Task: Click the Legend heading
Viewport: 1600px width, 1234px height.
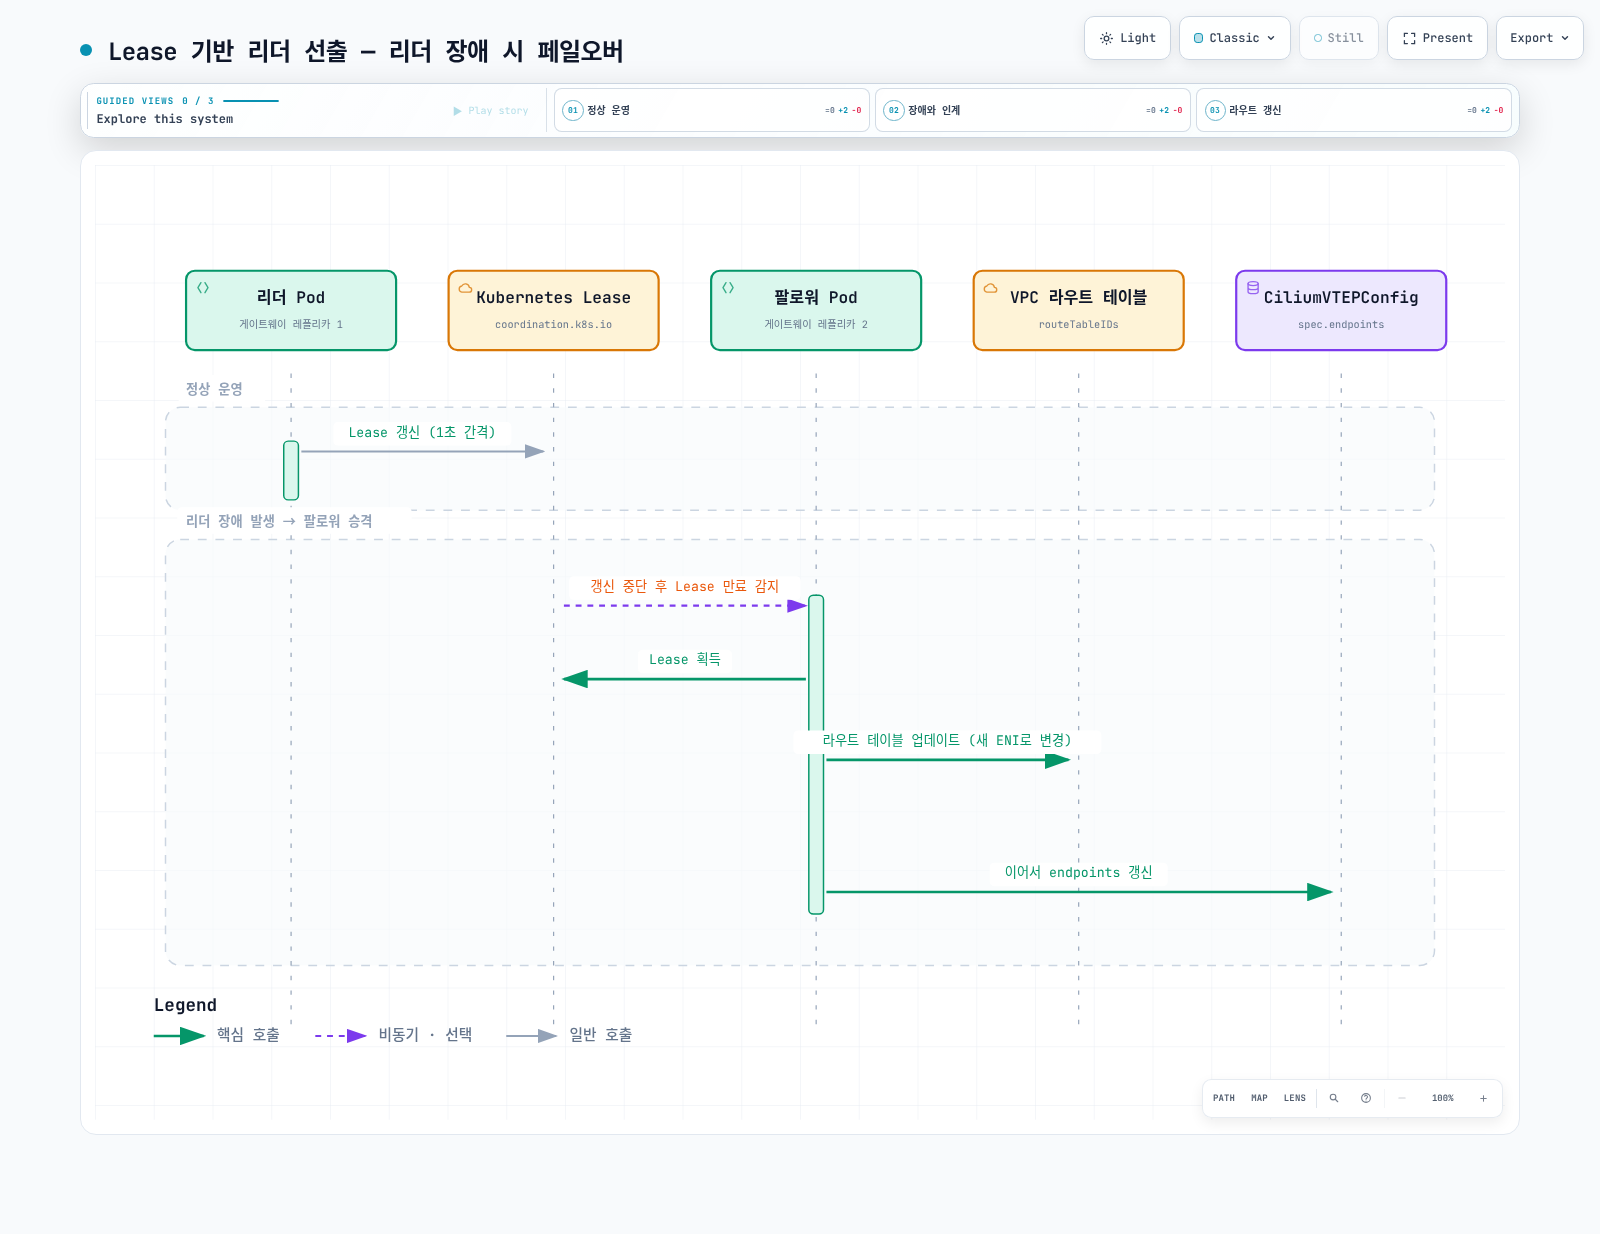Action: tap(185, 1005)
